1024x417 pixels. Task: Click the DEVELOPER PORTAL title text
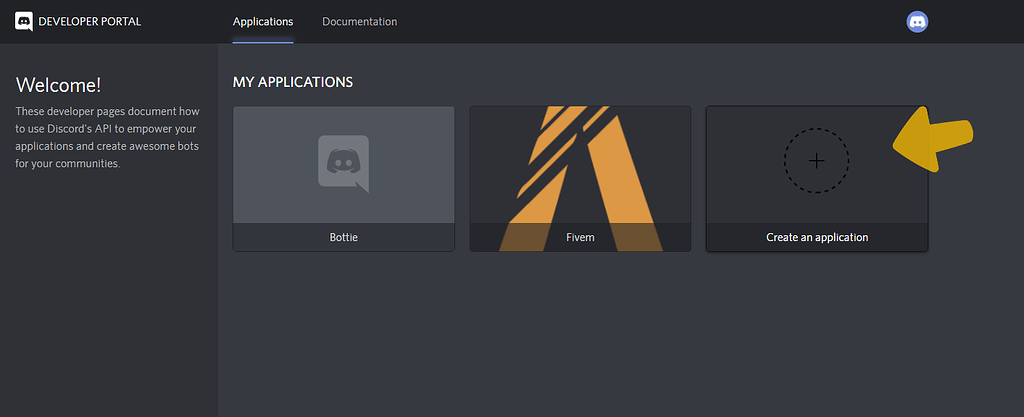pos(89,22)
